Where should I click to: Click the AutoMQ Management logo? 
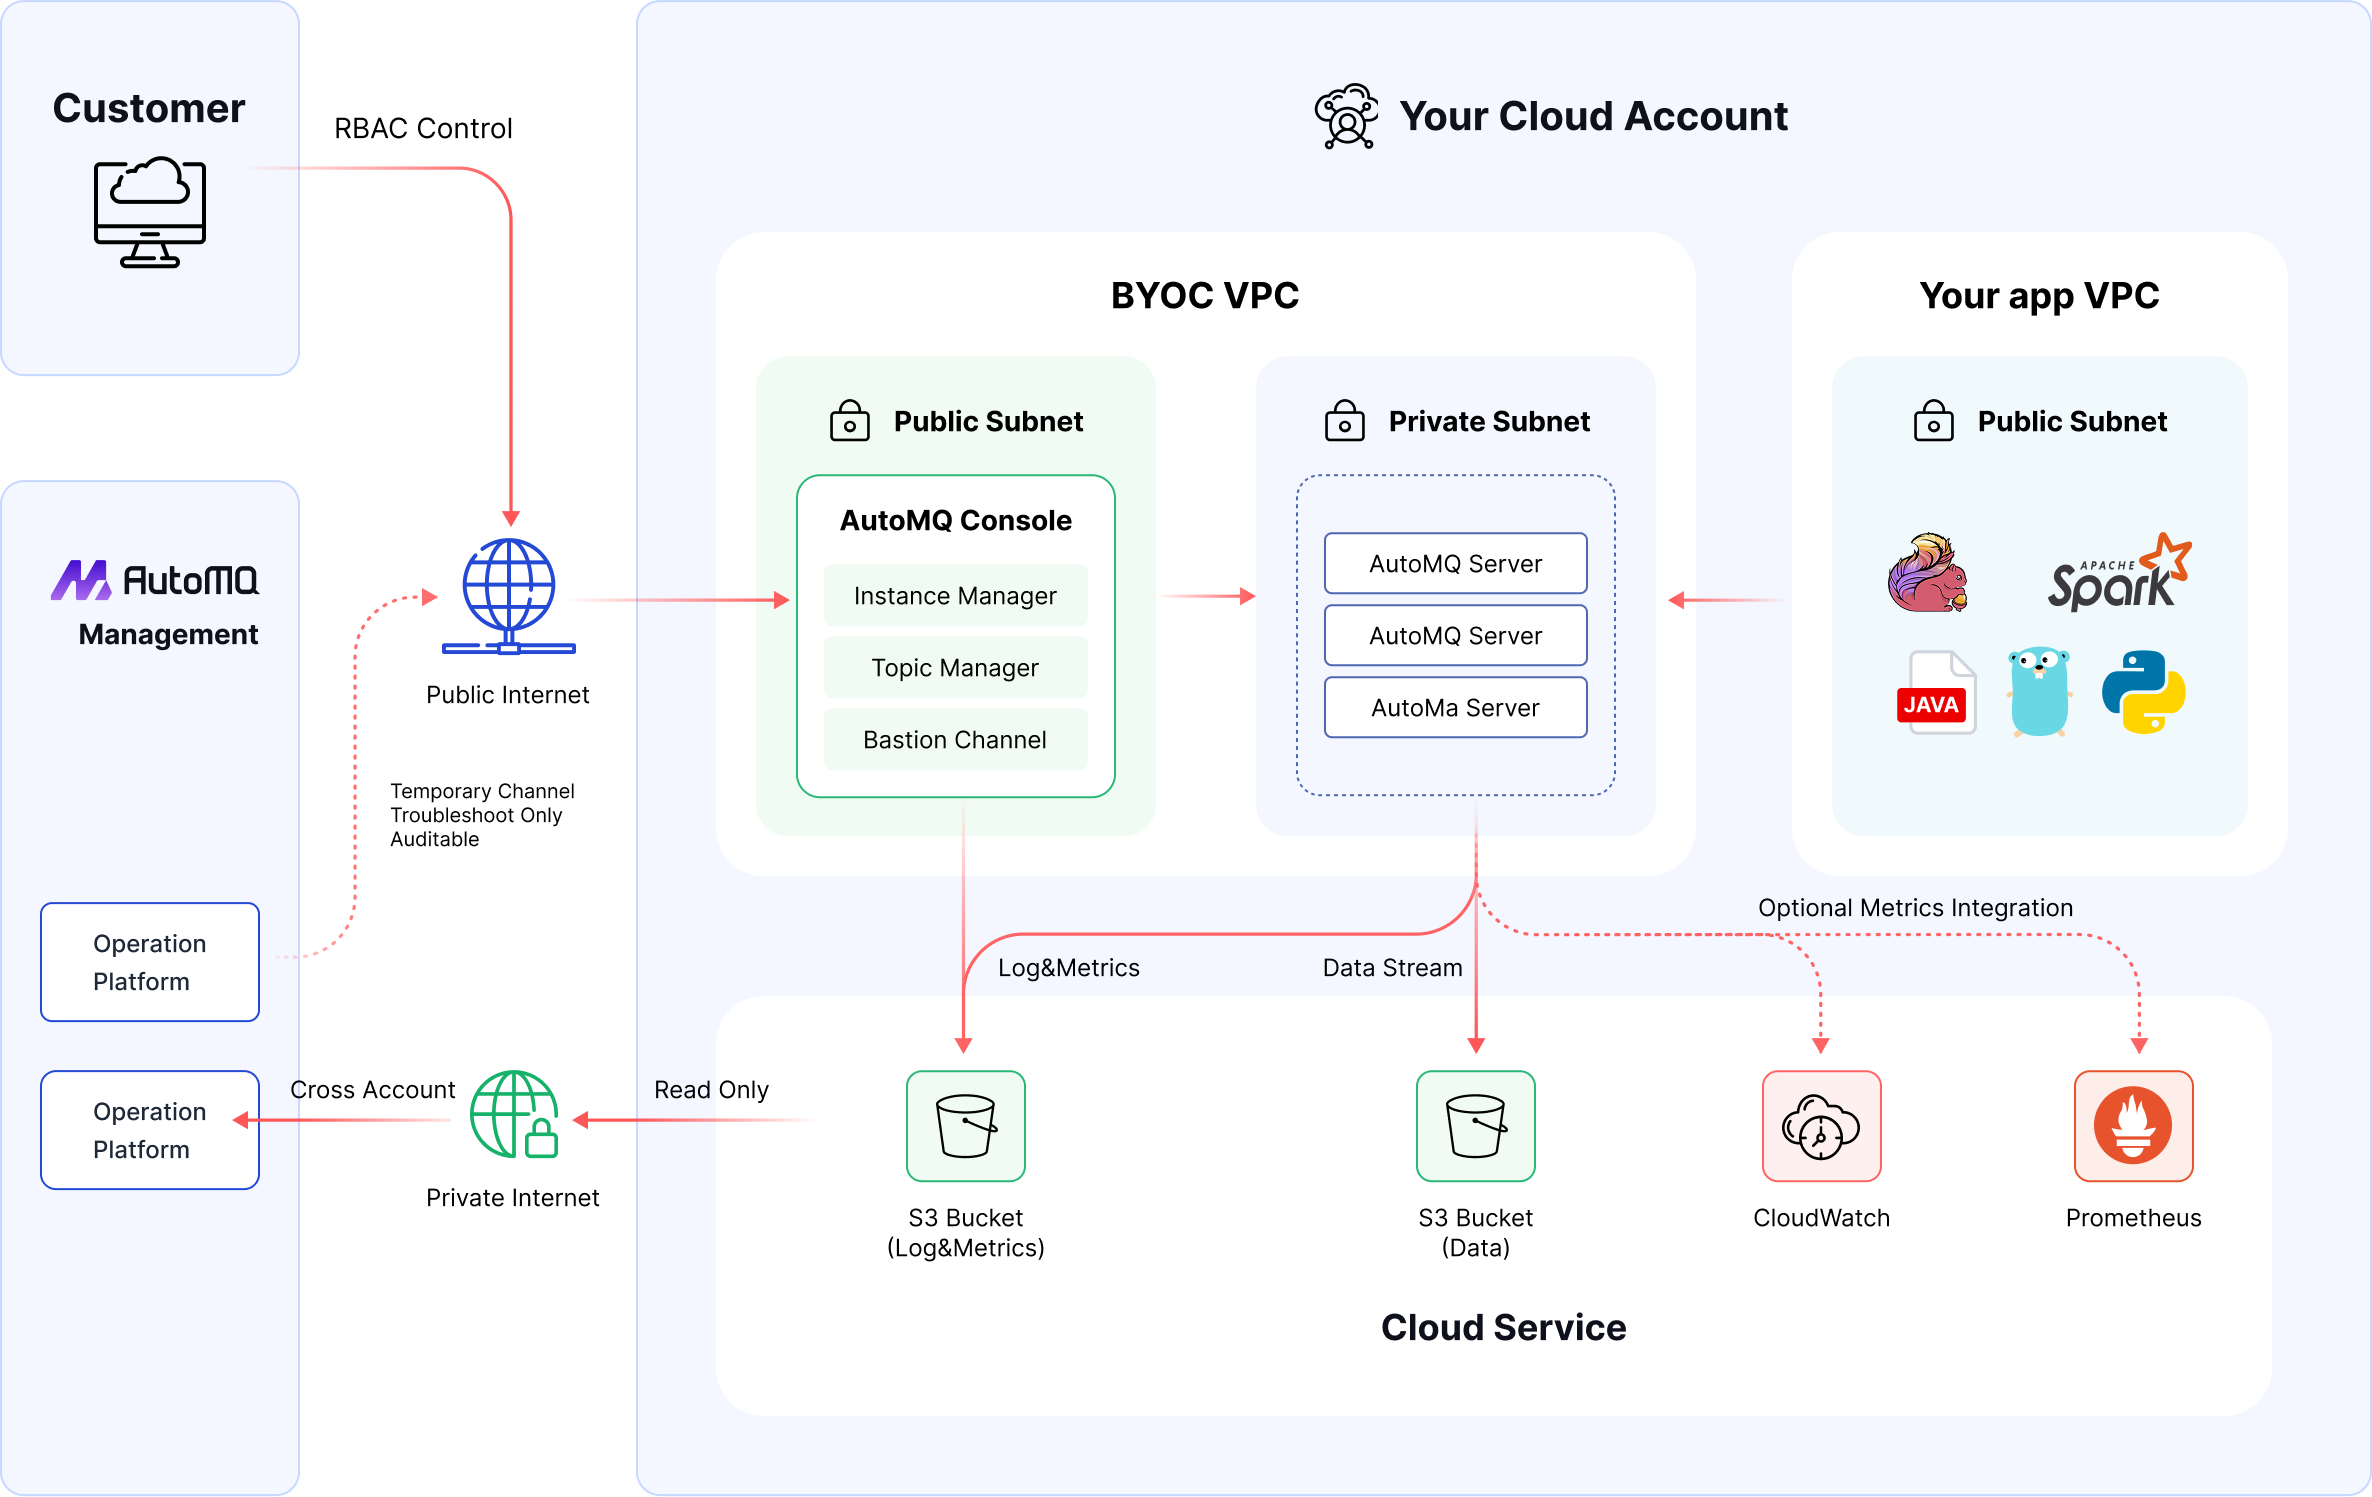155,581
